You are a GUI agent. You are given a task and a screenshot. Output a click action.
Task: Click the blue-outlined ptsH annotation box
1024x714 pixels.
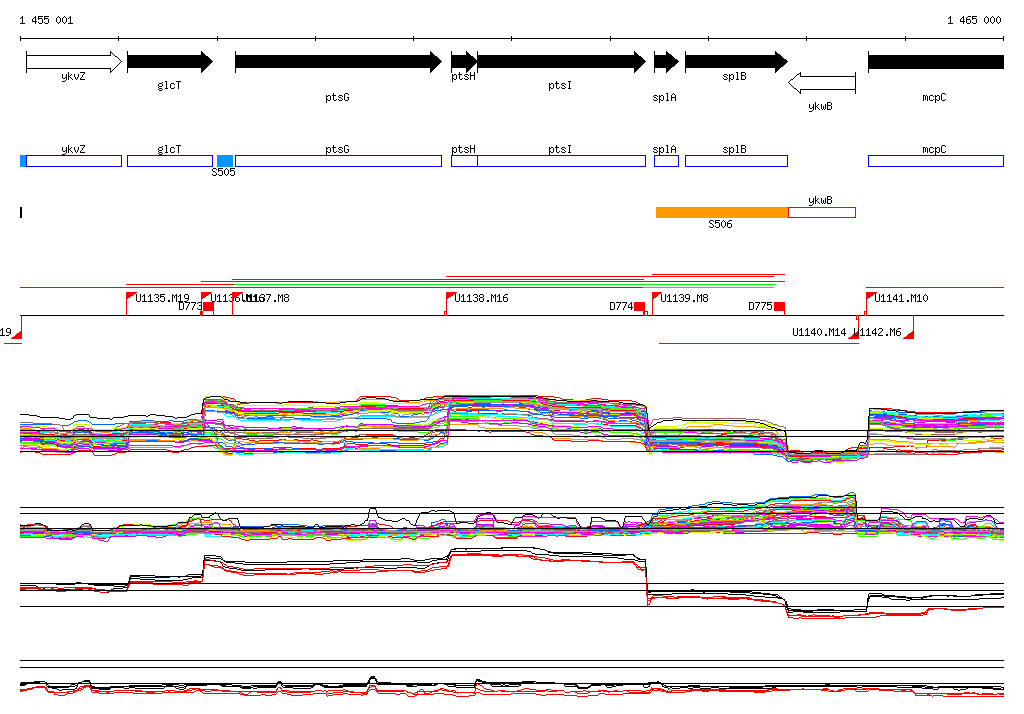[464, 161]
